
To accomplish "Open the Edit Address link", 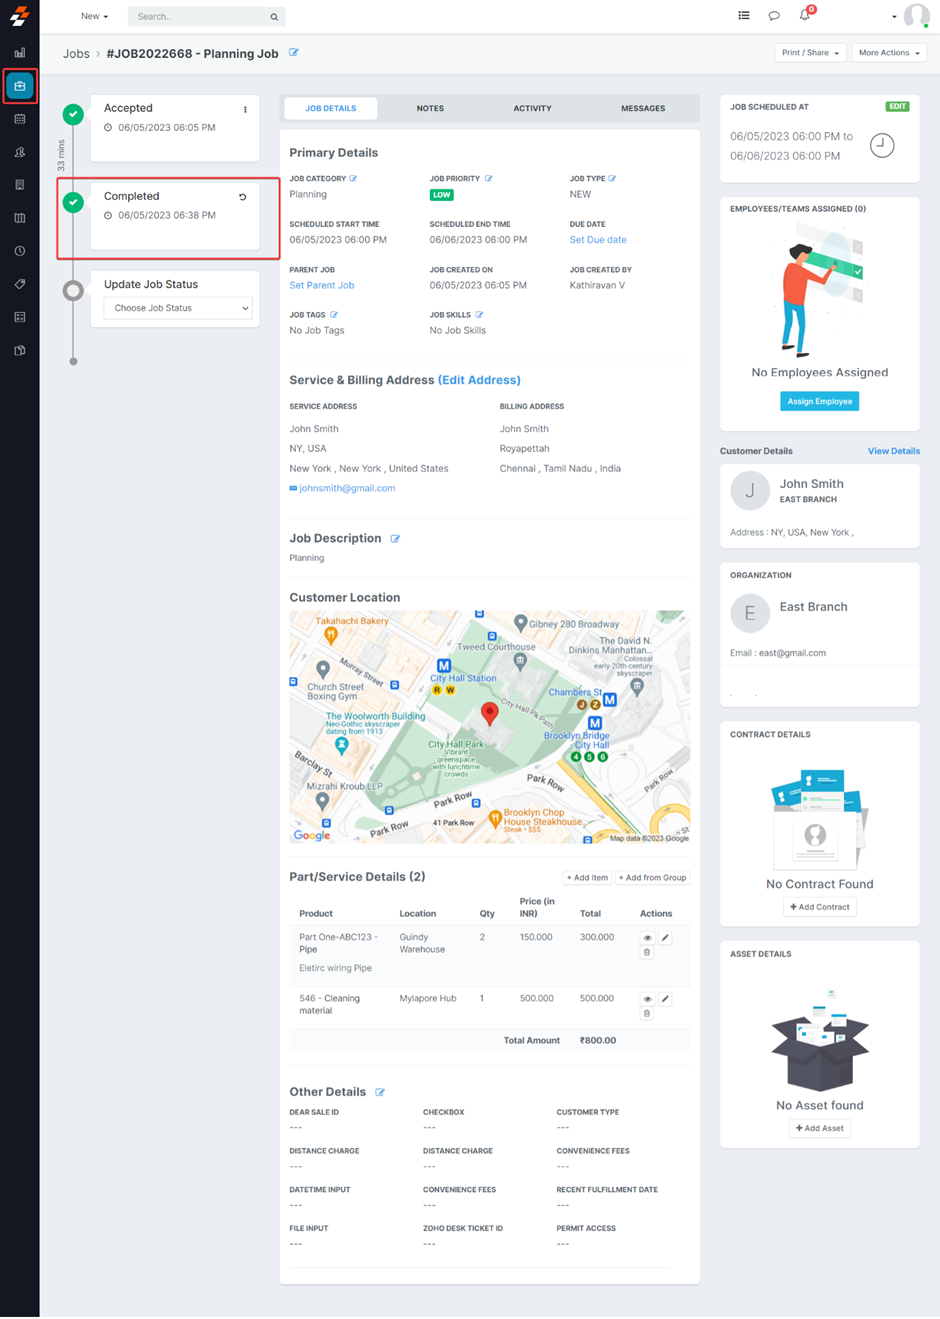I will pos(479,380).
